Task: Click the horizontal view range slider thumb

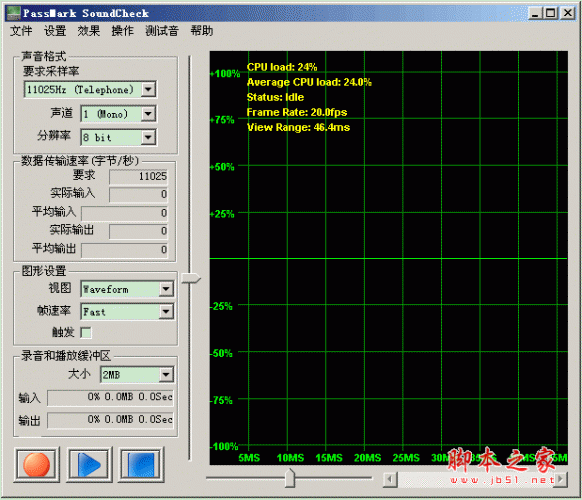Action: [x=290, y=478]
